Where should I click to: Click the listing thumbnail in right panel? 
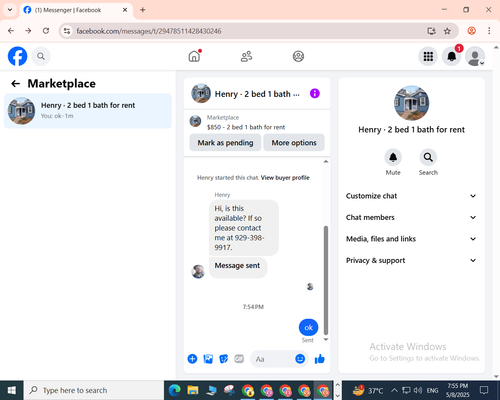click(x=411, y=103)
